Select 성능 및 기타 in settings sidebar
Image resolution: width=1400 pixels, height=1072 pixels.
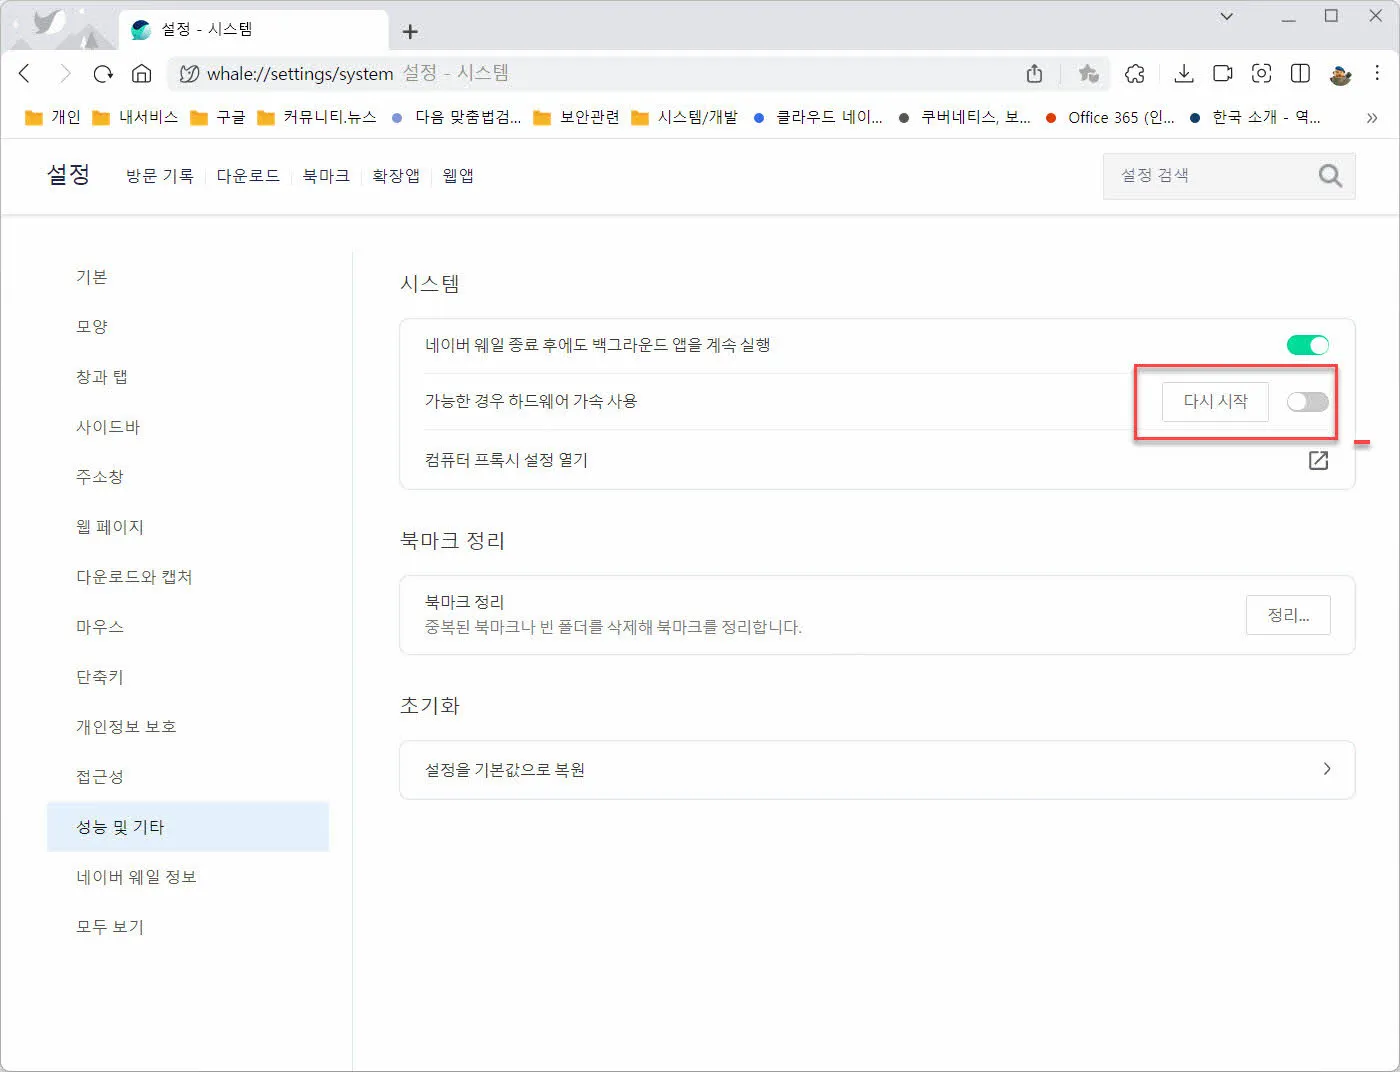pos(187,827)
